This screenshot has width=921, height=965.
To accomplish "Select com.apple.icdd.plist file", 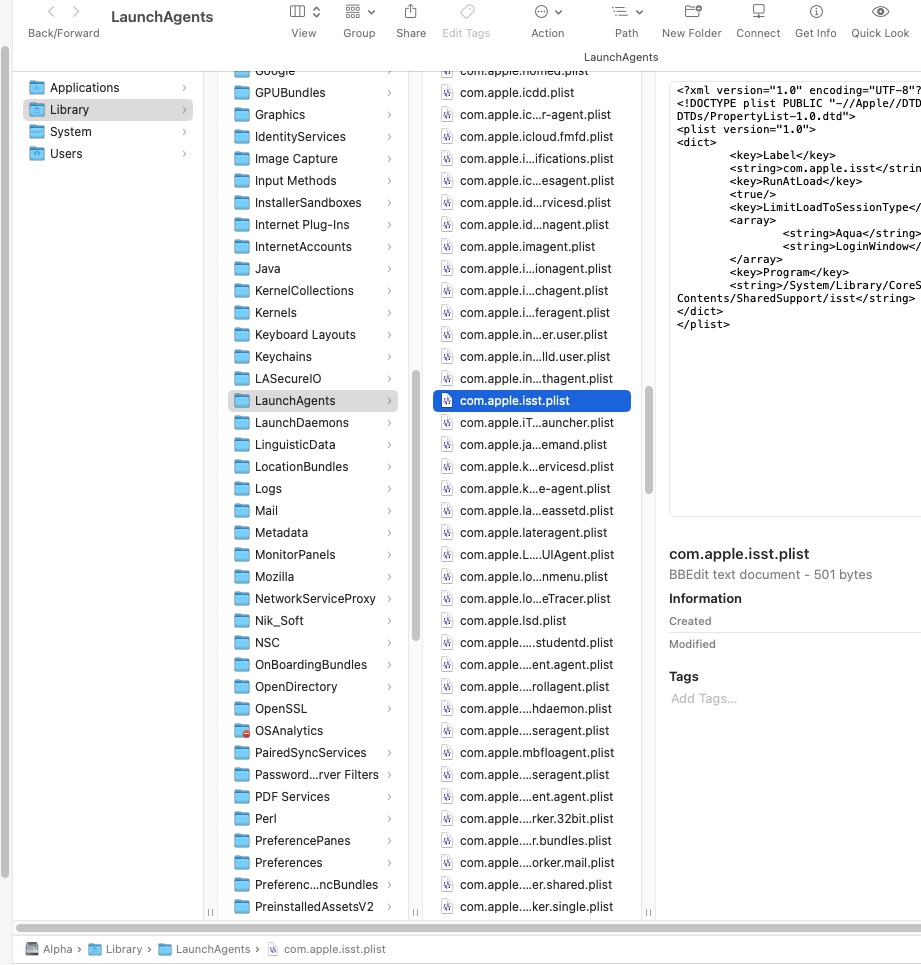I will [532, 93].
